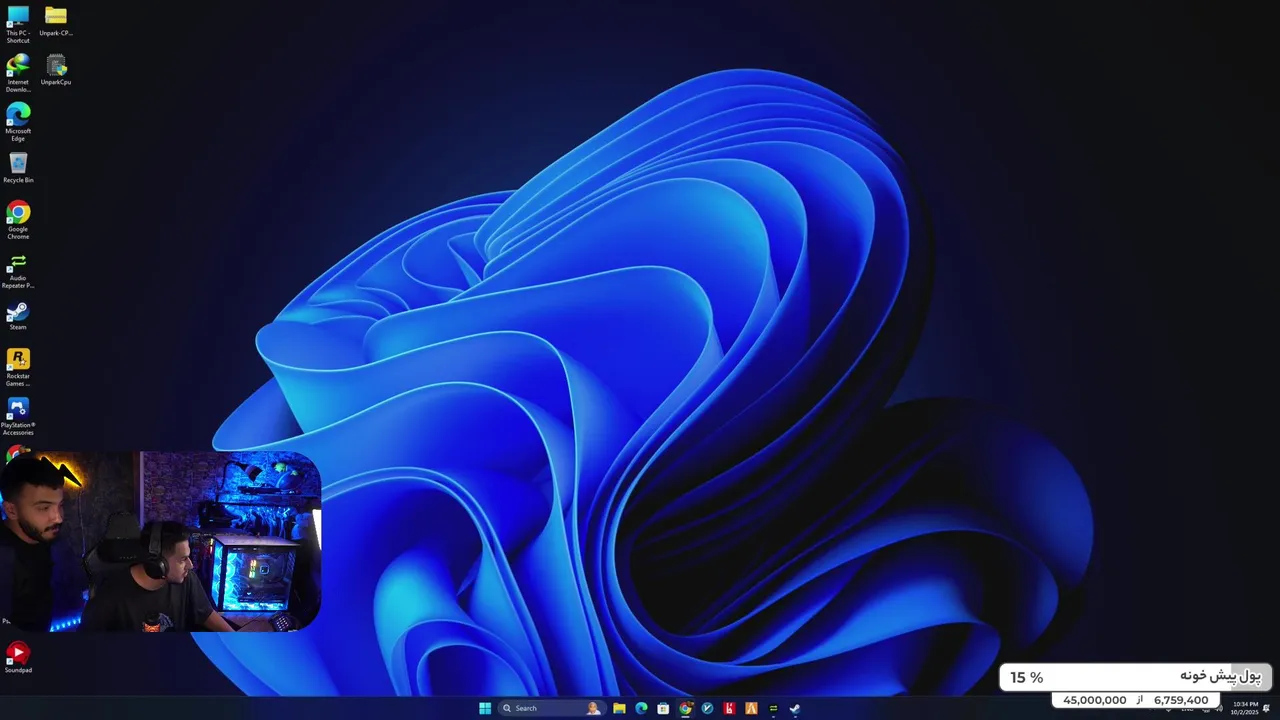Open Microsoft Edge in the taskbar
The image size is (1280, 720).
641,708
